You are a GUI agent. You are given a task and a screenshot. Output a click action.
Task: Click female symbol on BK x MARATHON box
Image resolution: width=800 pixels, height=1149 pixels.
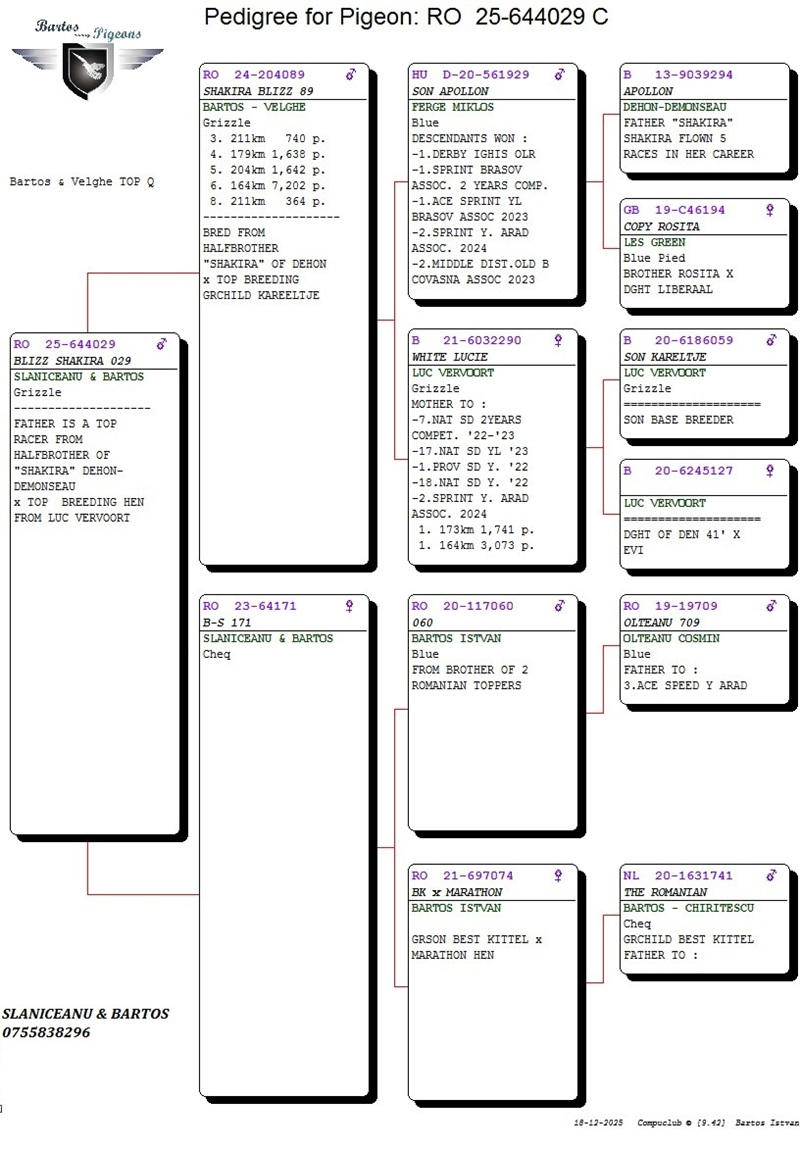pyautogui.click(x=559, y=876)
